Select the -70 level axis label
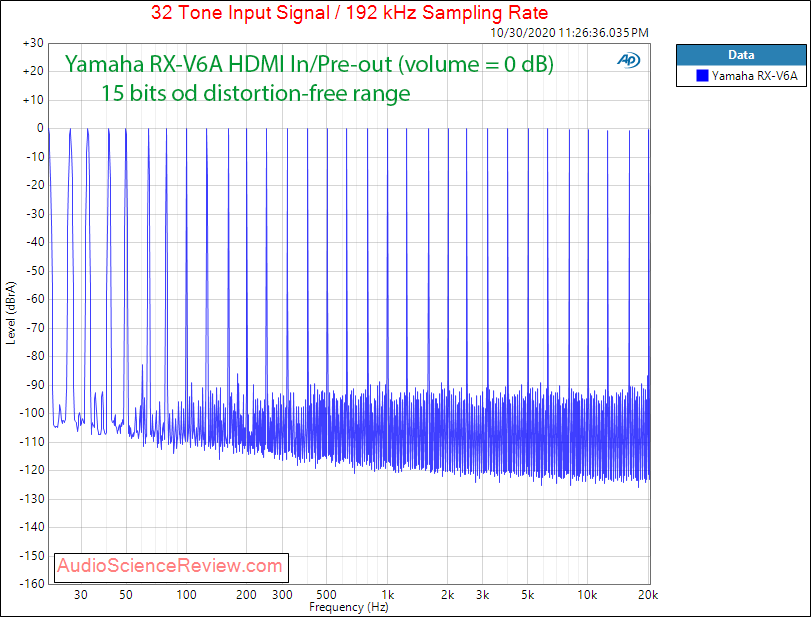The height and width of the screenshot is (617, 811). click(35, 328)
